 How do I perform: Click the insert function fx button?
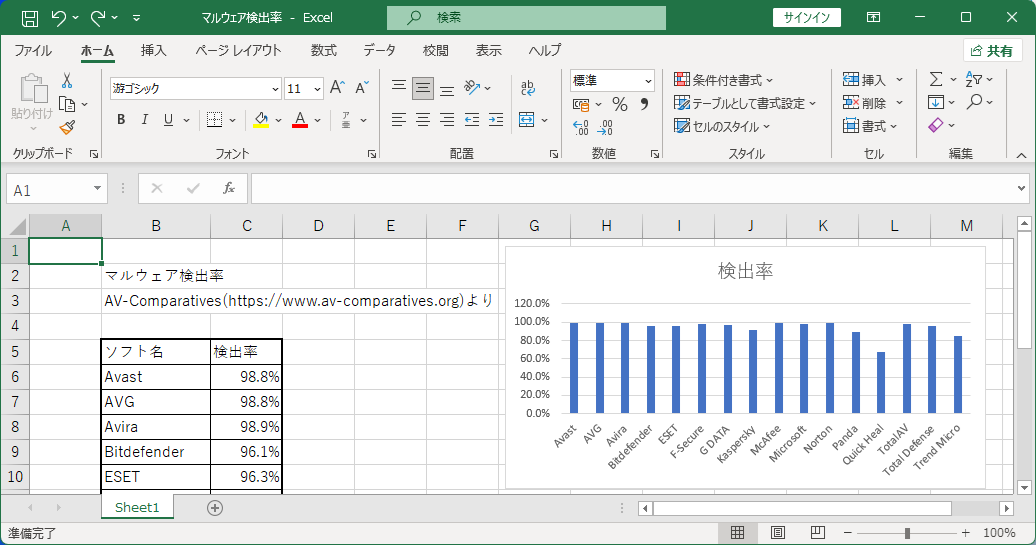click(229, 189)
